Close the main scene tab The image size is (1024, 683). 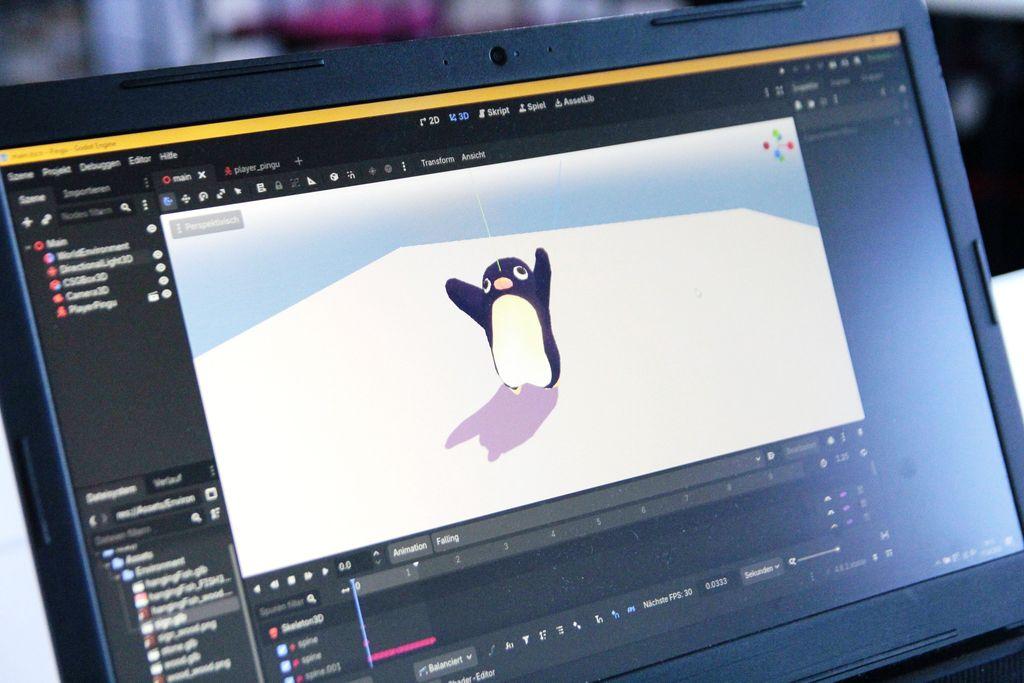(x=202, y=175)
